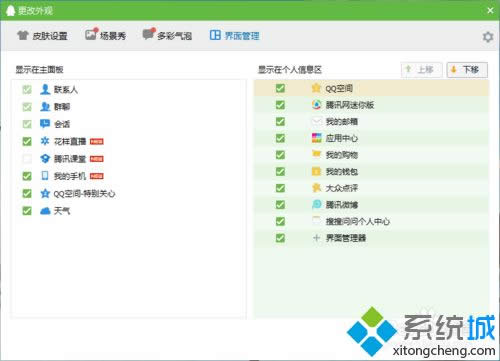The width and height of the screenshot is (500, 361).
Task: Click the 多彩气泡 bubble icon
Action: click(149, 34)
